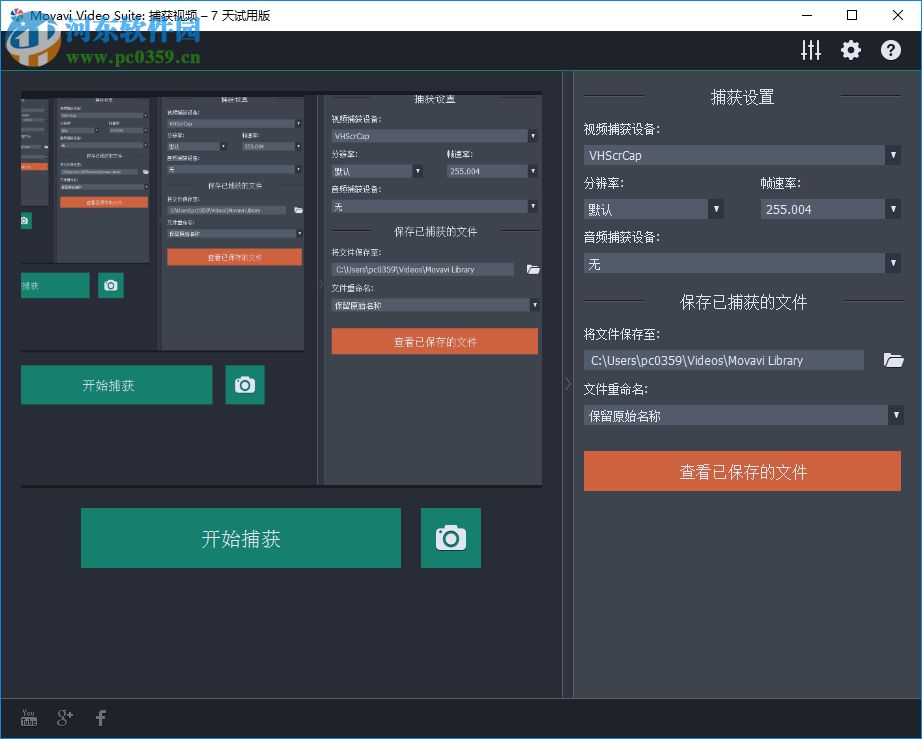Click the orange 查看已保存的文件 button
This screenshot has height=739, width=922.
coord(742,470)
